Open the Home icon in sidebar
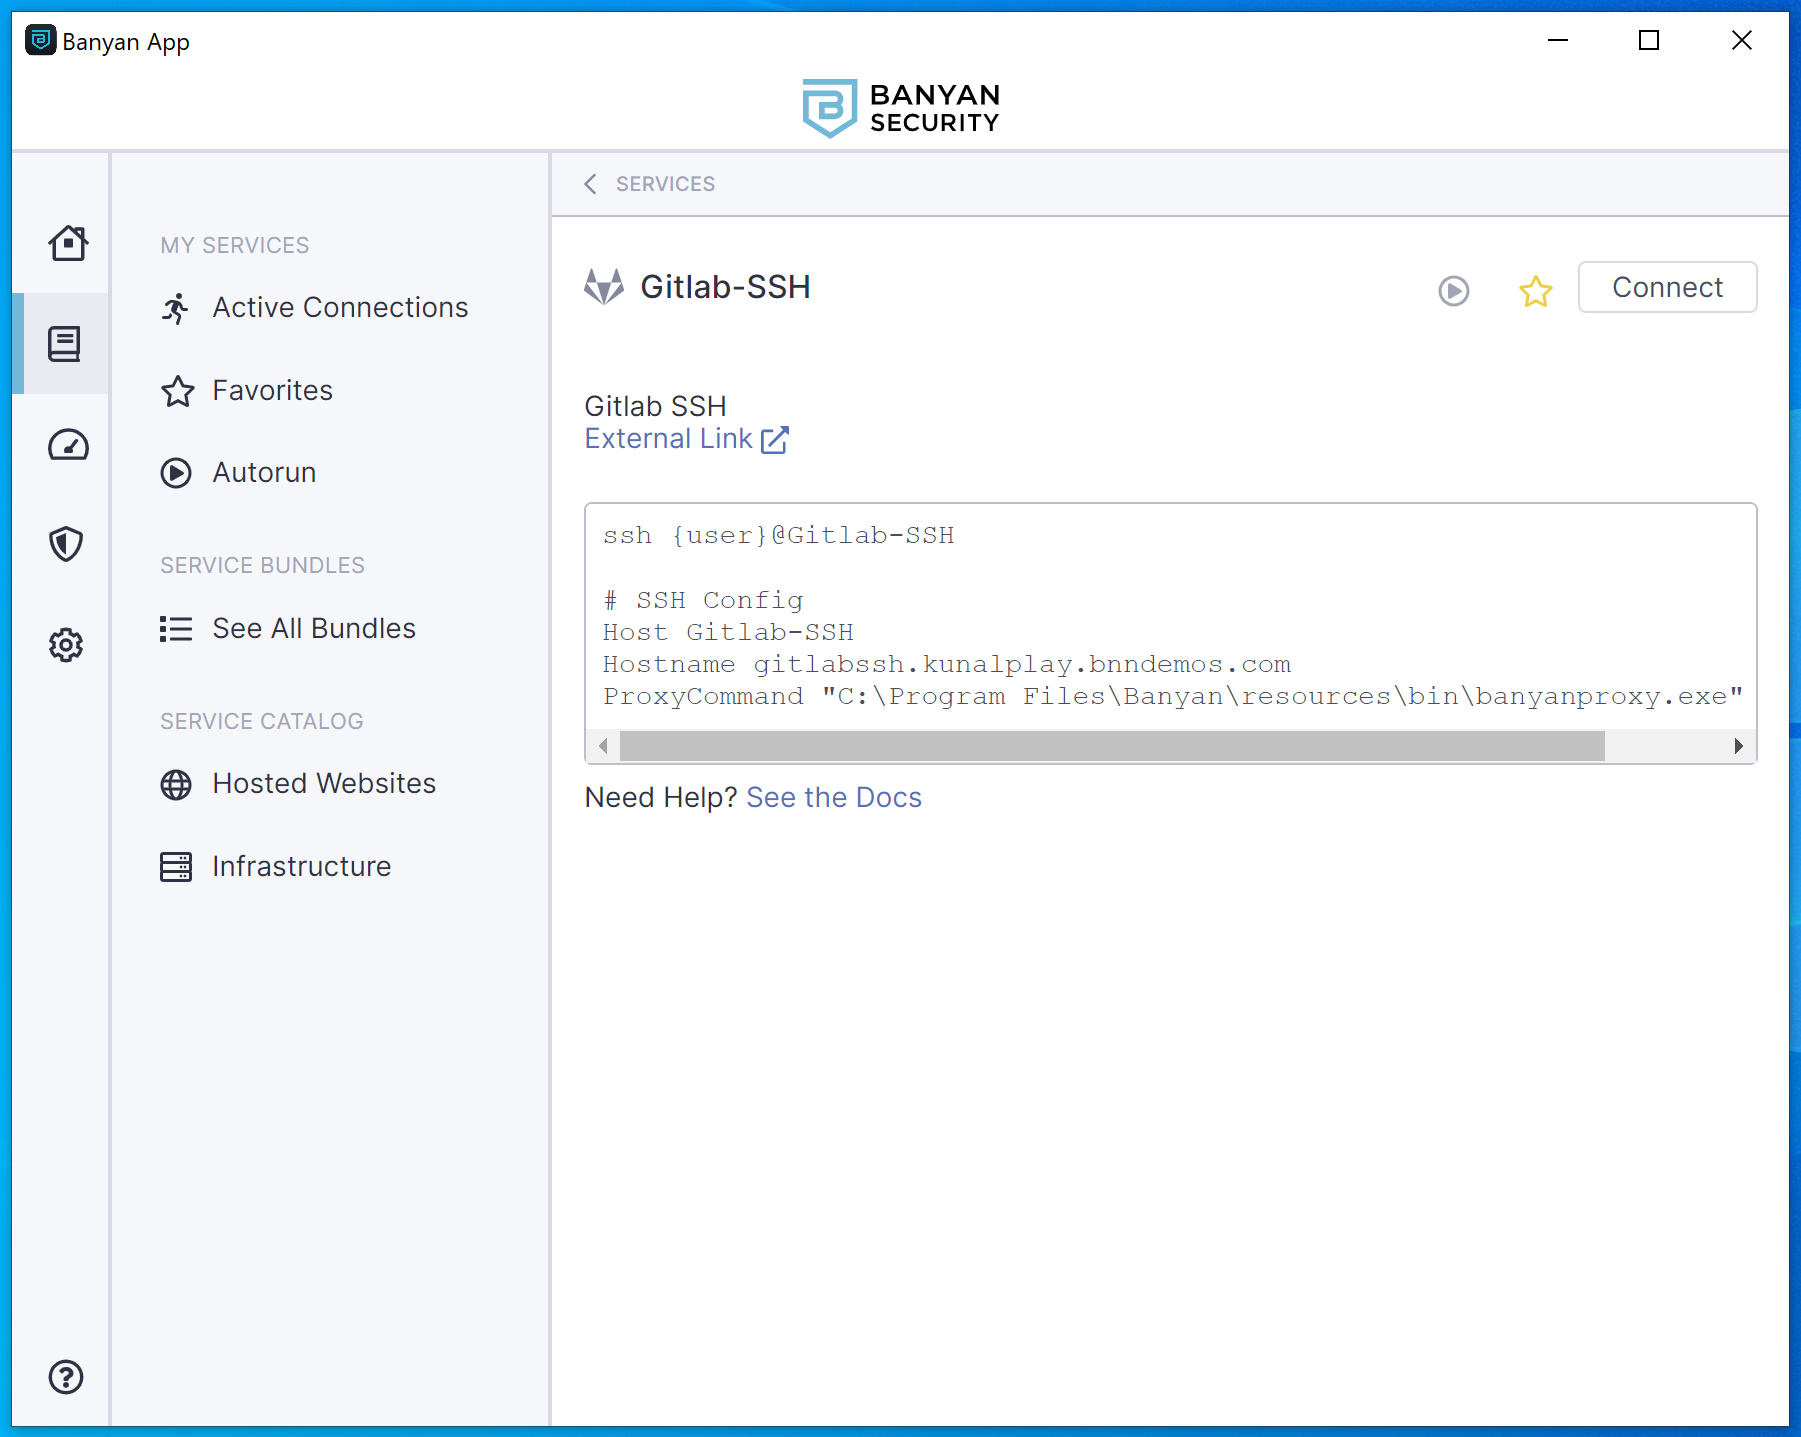 pyautogui.click(x=68, y=243)
